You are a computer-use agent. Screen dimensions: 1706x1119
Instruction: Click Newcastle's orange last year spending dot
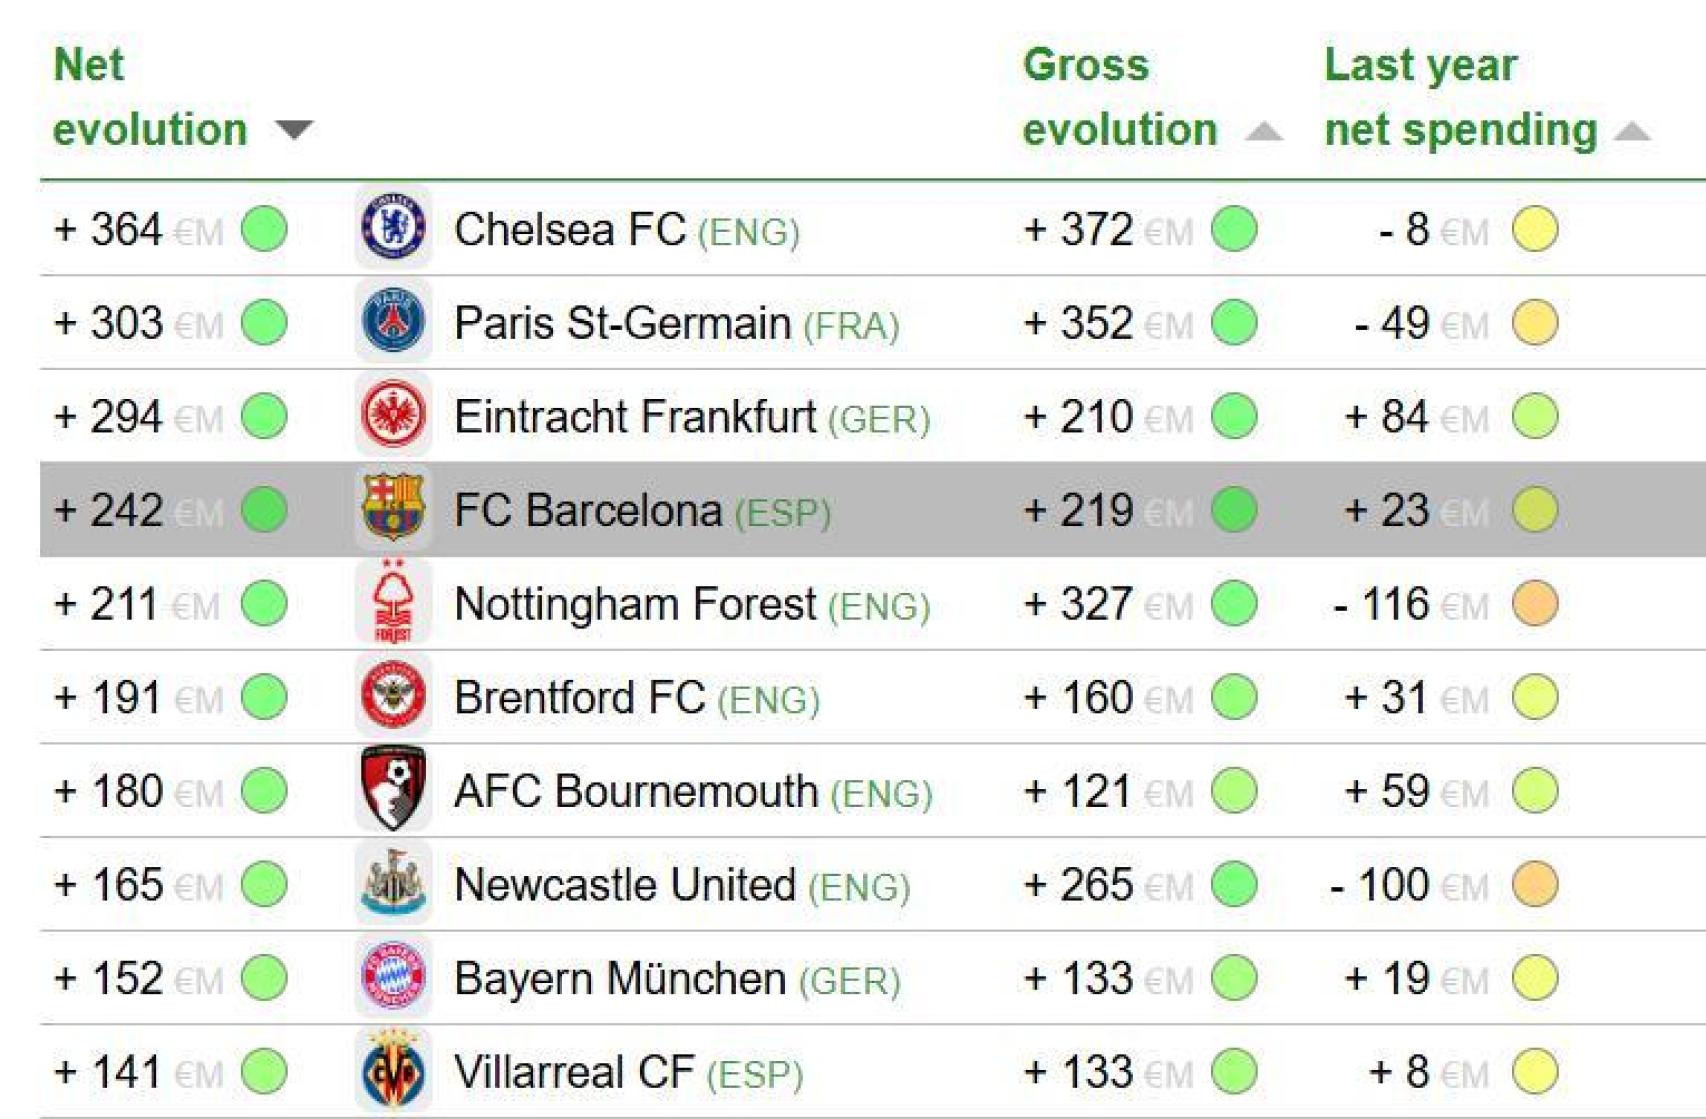click(1535, 884)
